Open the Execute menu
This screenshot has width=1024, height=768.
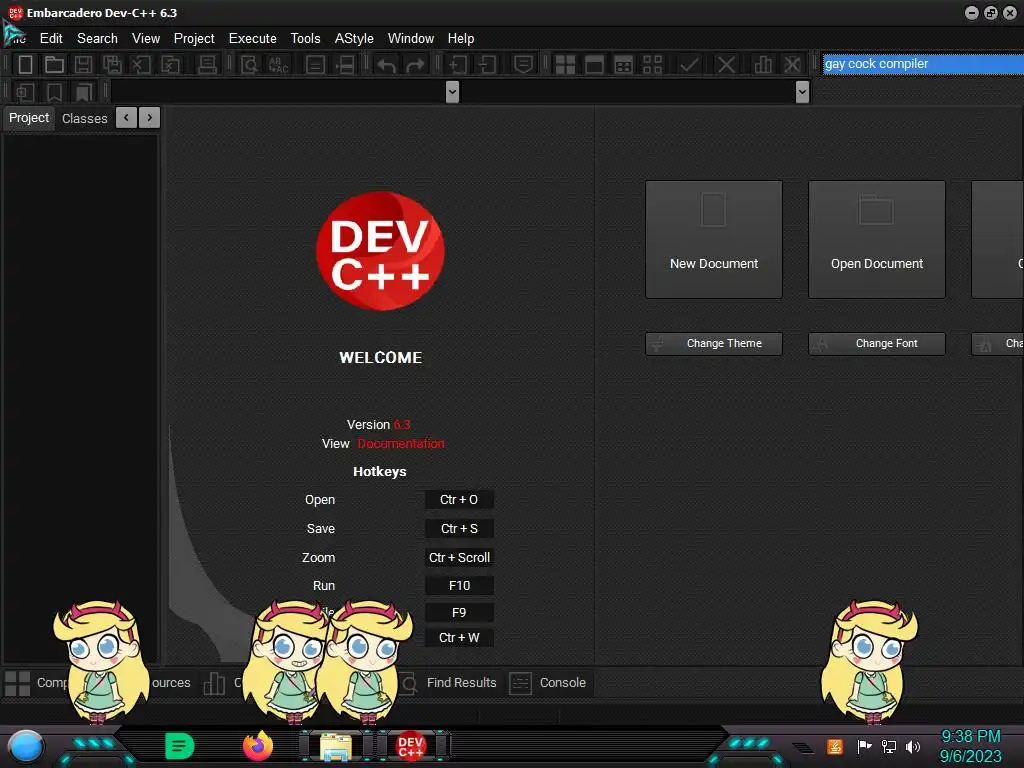click(253, 39)
